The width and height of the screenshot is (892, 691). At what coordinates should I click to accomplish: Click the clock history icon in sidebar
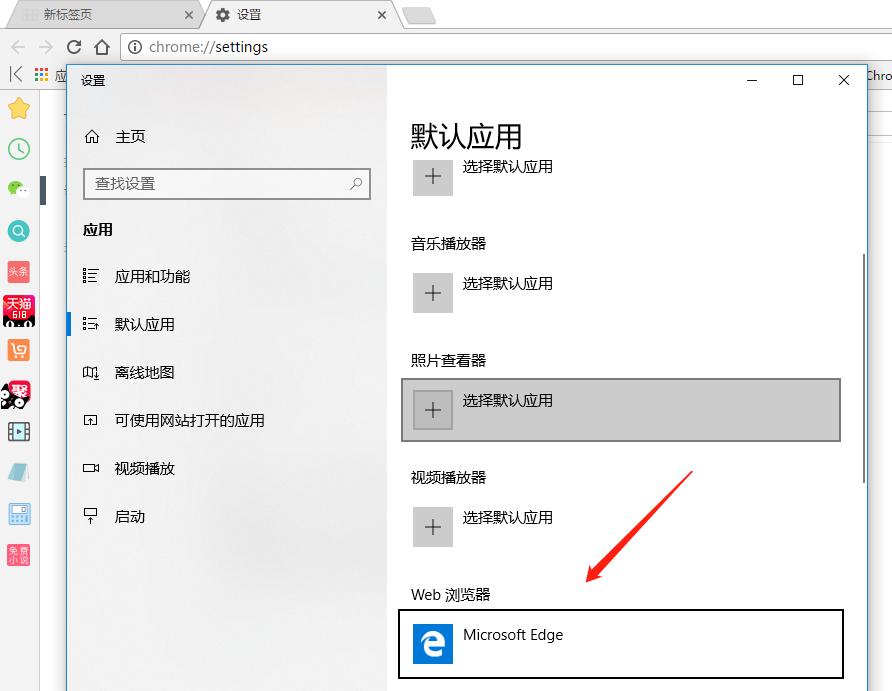coord(19,149)
